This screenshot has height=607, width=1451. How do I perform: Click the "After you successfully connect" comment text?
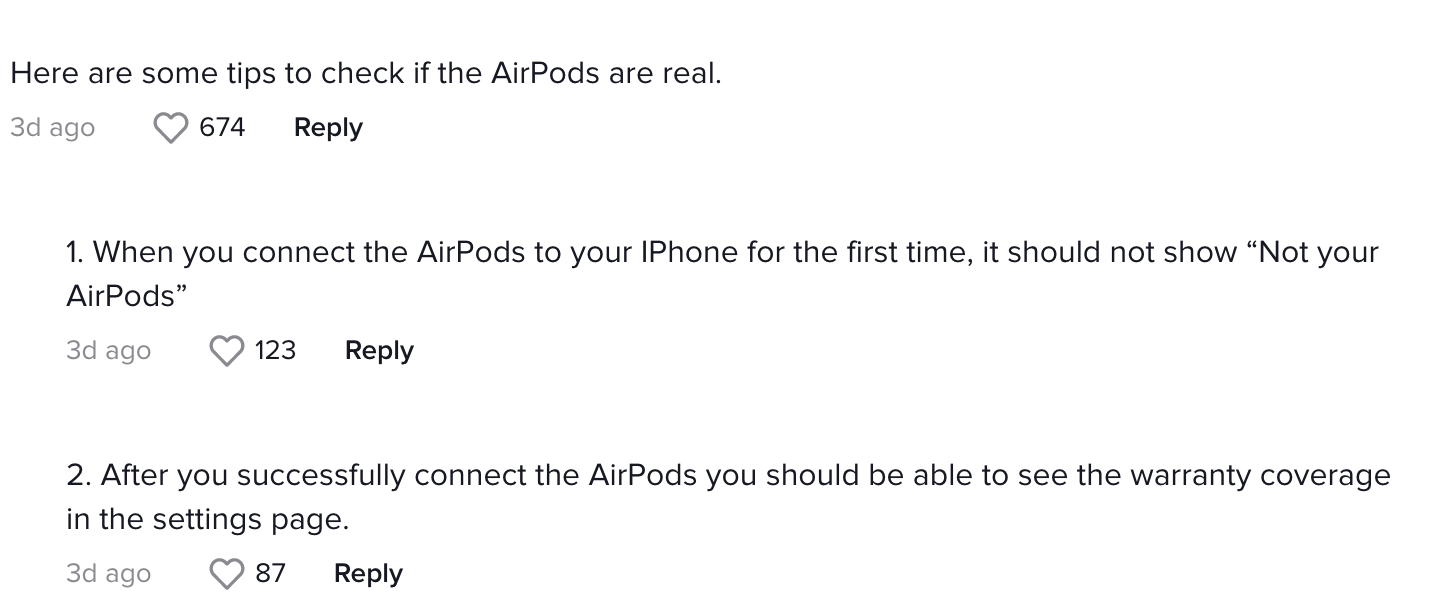728,497
